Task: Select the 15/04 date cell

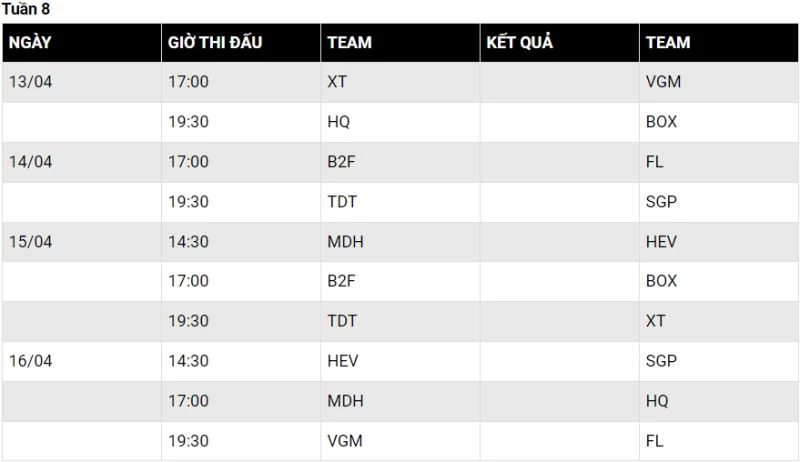Action: point(31,242)
